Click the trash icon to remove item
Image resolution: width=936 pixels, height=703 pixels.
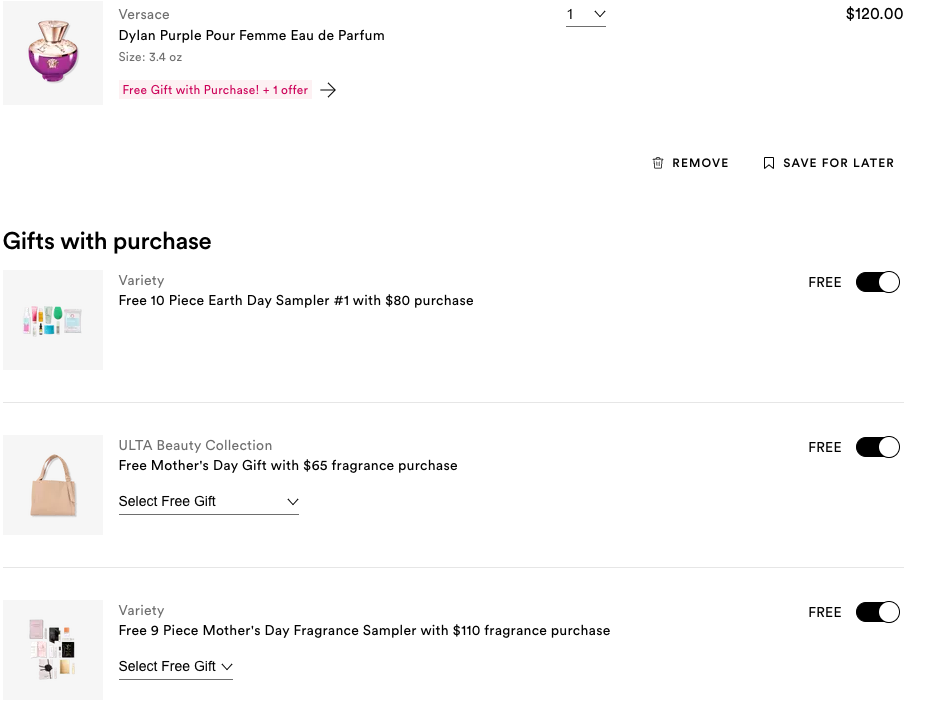tap(658, 162)
